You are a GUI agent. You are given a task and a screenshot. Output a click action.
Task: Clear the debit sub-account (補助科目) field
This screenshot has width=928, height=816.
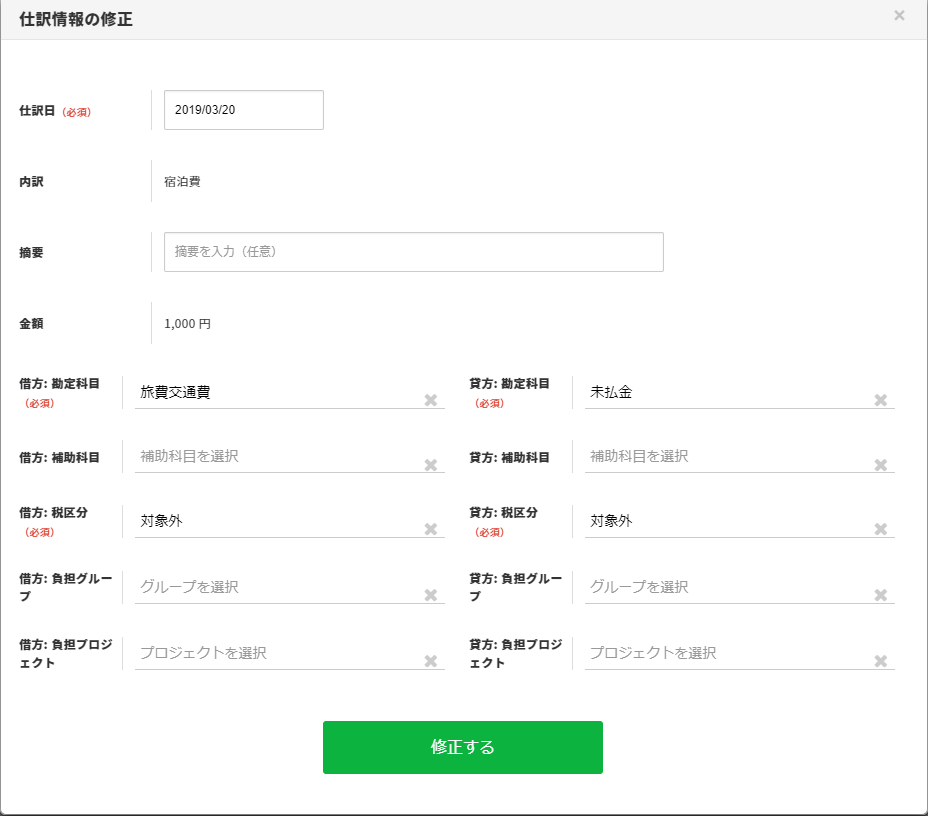coord(431,465)
